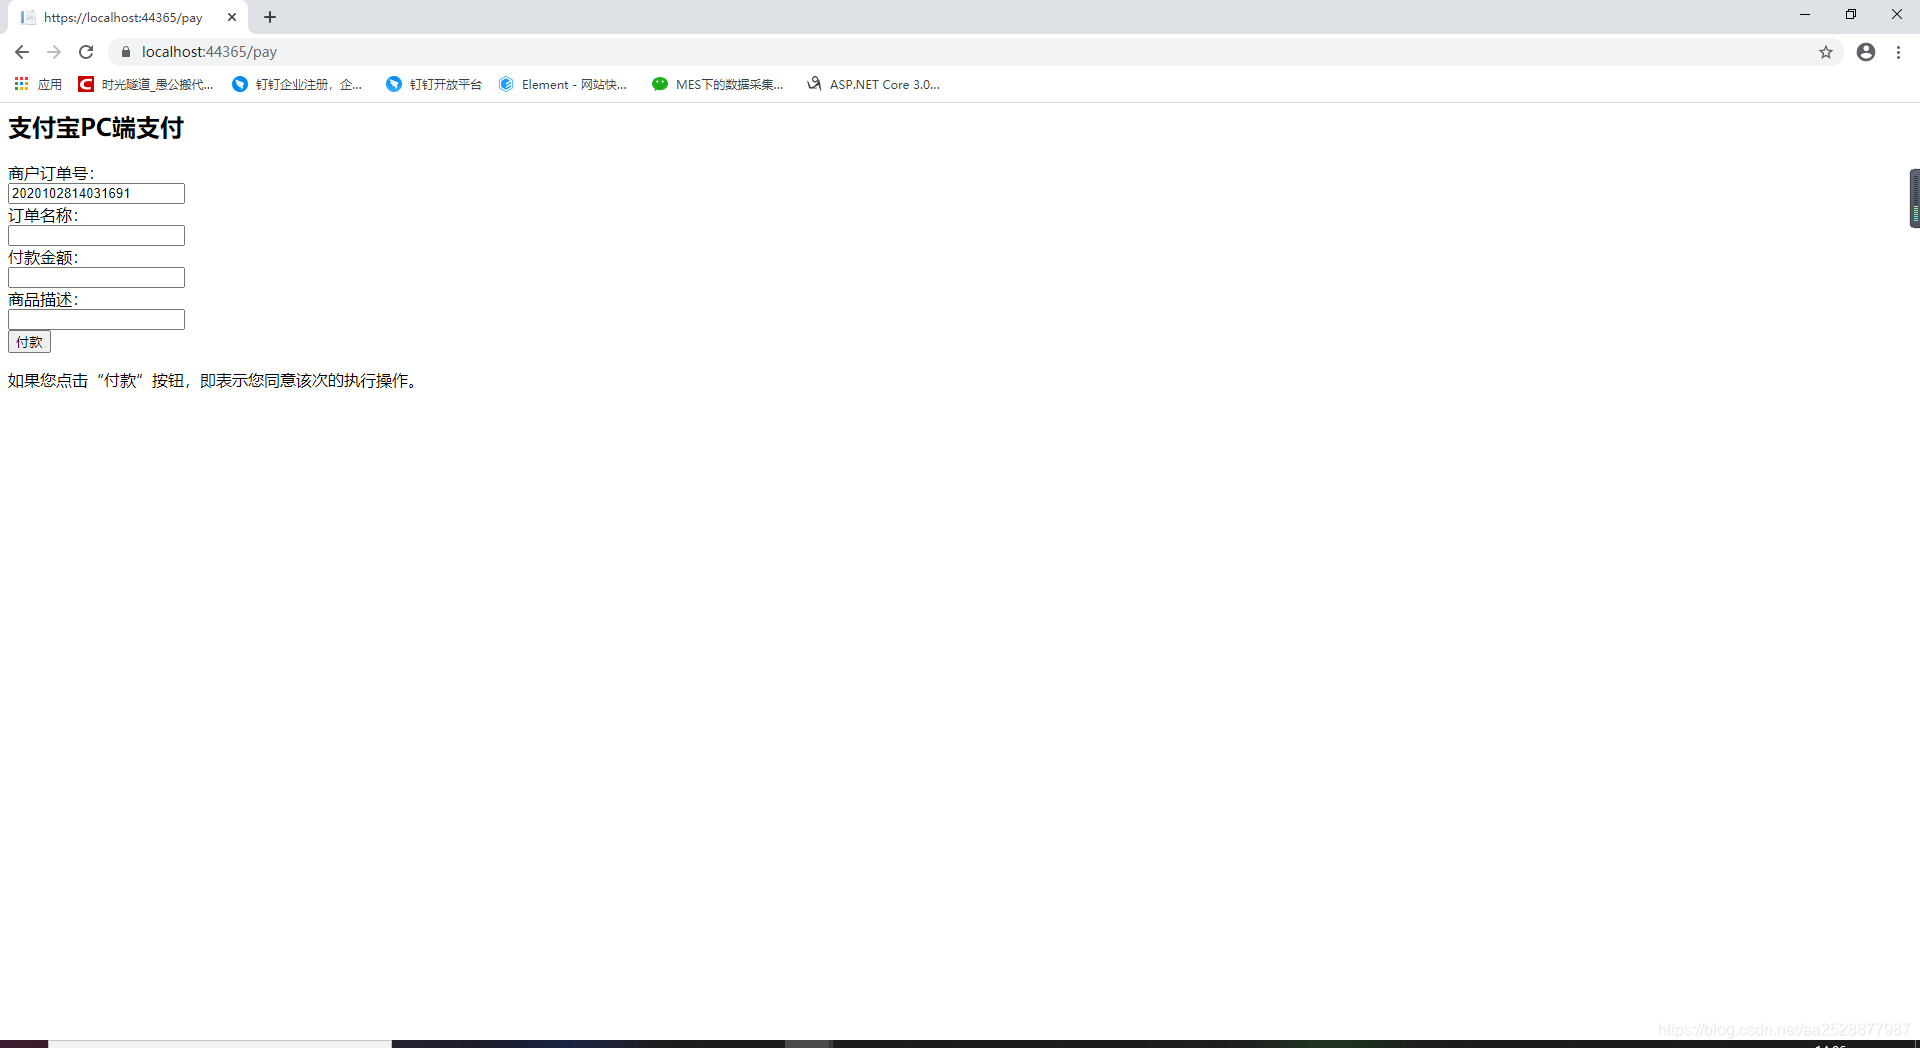The width and height of the screenshot is (1920, 1048).
Task: Open 钉钉企业注册 bookmark
Action: [297, 84]
